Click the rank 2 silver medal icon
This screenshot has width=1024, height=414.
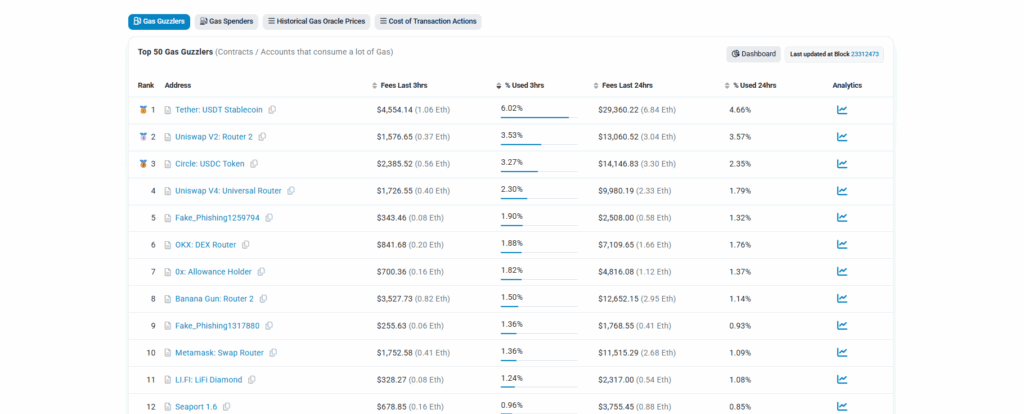click(143, 136)
